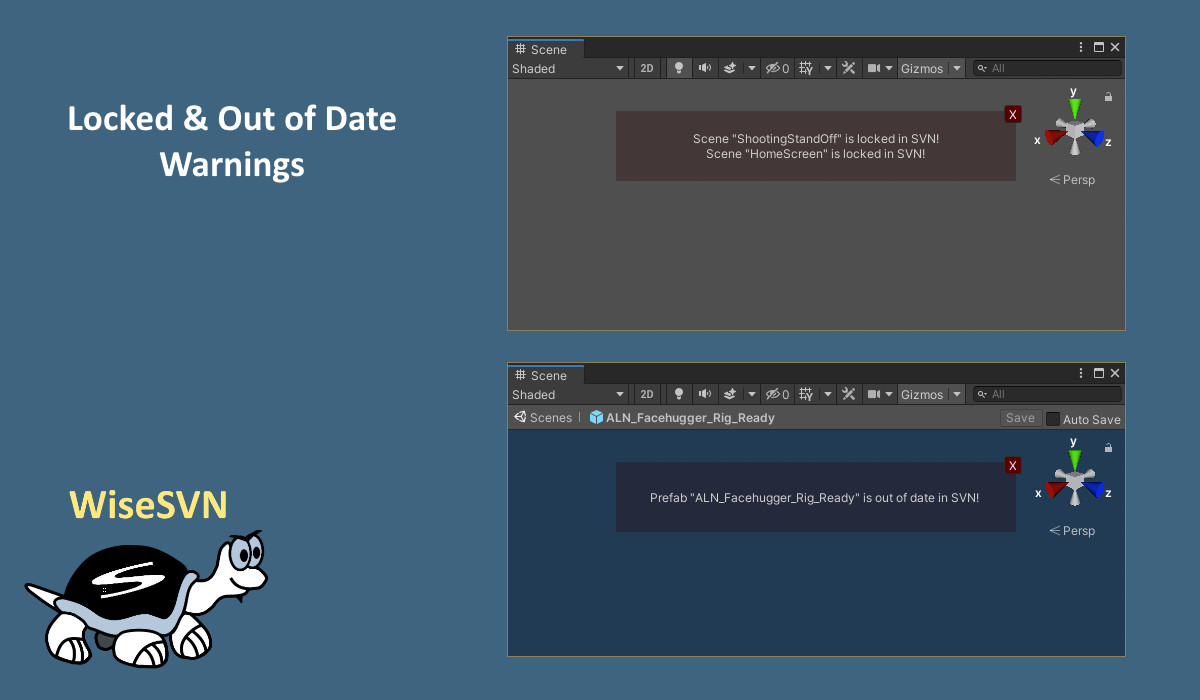Expand Gizmos dropdown arrow in upper Scene window

[x=957, y=68]
